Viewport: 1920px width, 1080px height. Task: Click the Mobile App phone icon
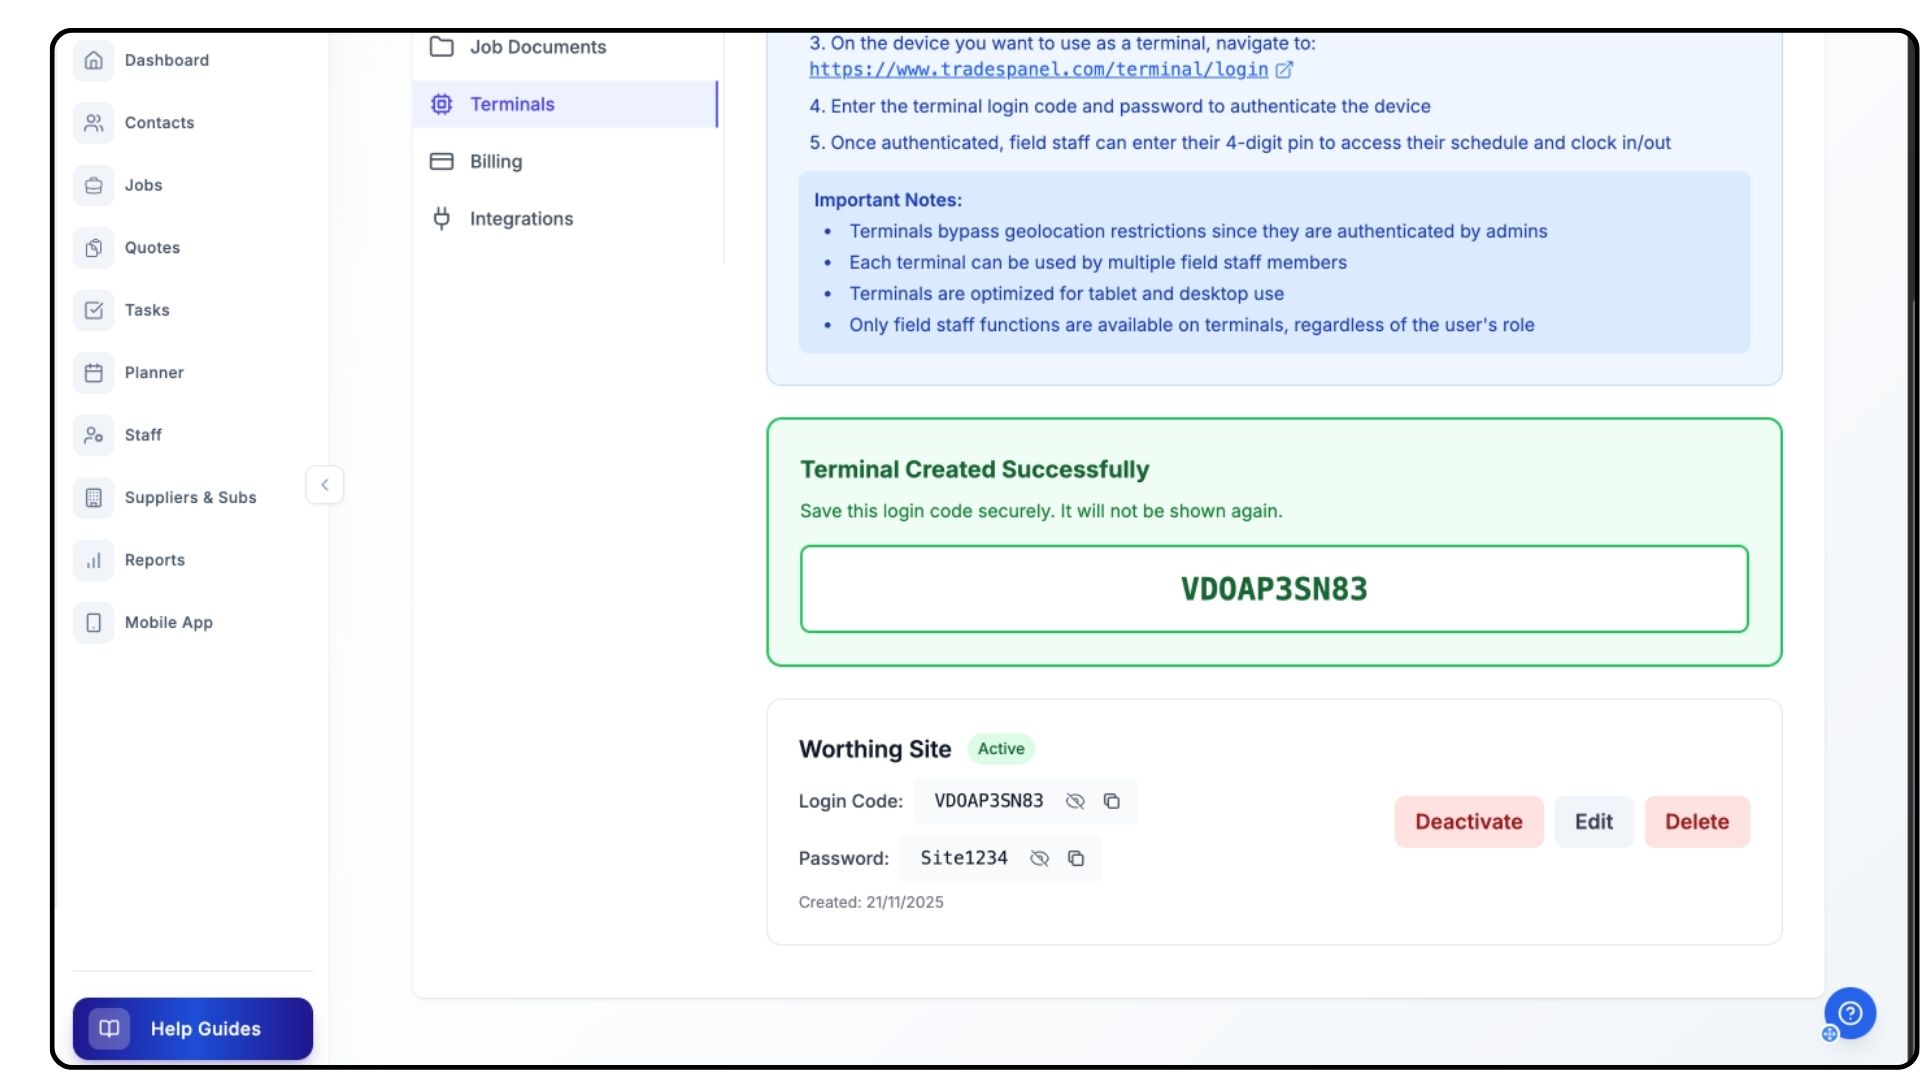point(94,623)
